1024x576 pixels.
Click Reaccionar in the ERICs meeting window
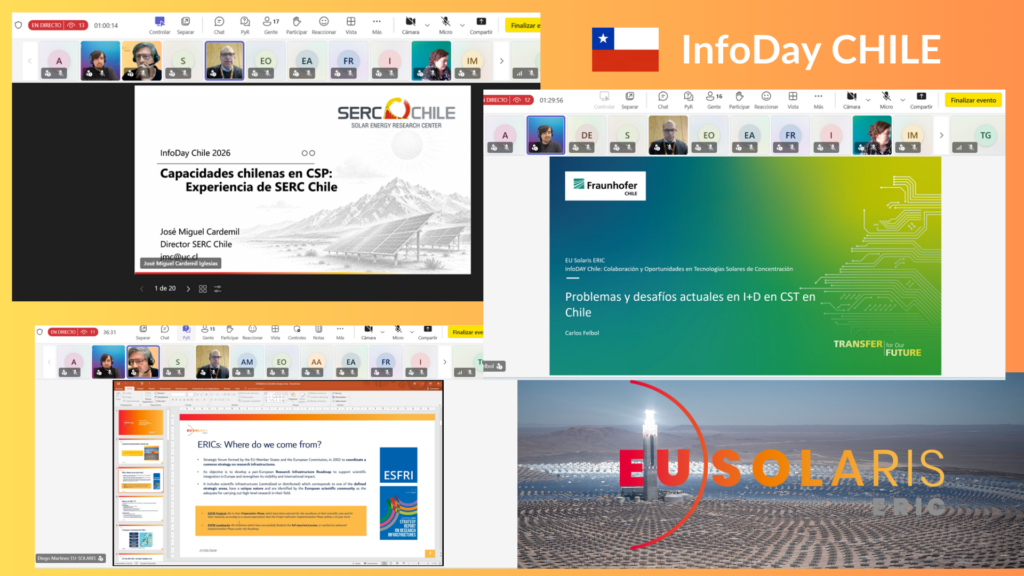(252, 332)
